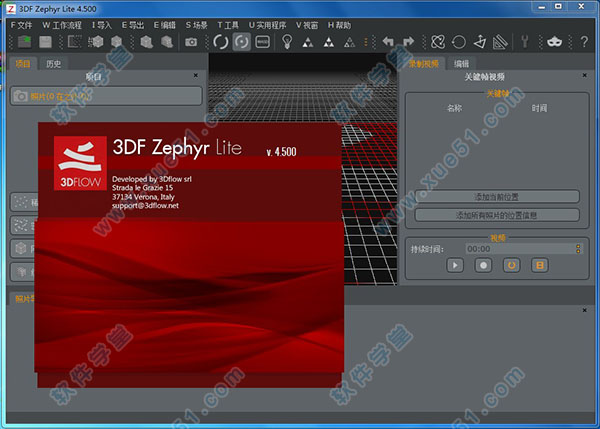Select the orbit navigation mode icon
Screen dimensions: 600x429
click(x=221, y=42)
